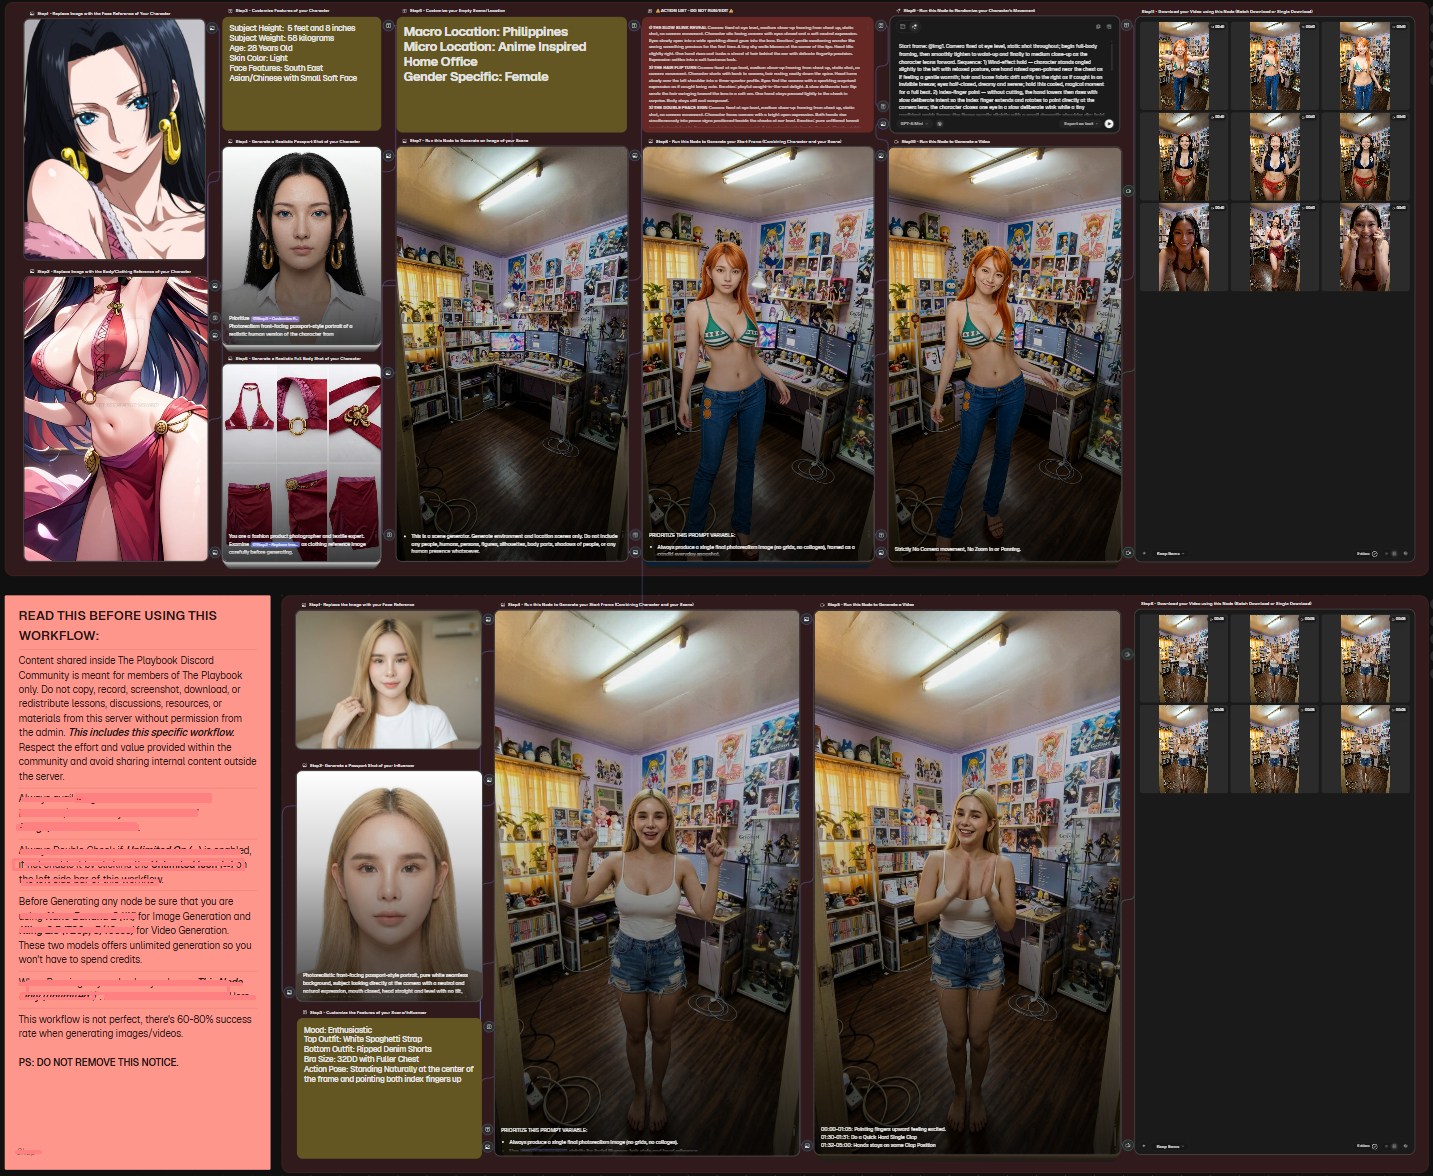Toggle grid view icon in top download node footer
1433x1176 pixels.
(x=1394, y=554)
